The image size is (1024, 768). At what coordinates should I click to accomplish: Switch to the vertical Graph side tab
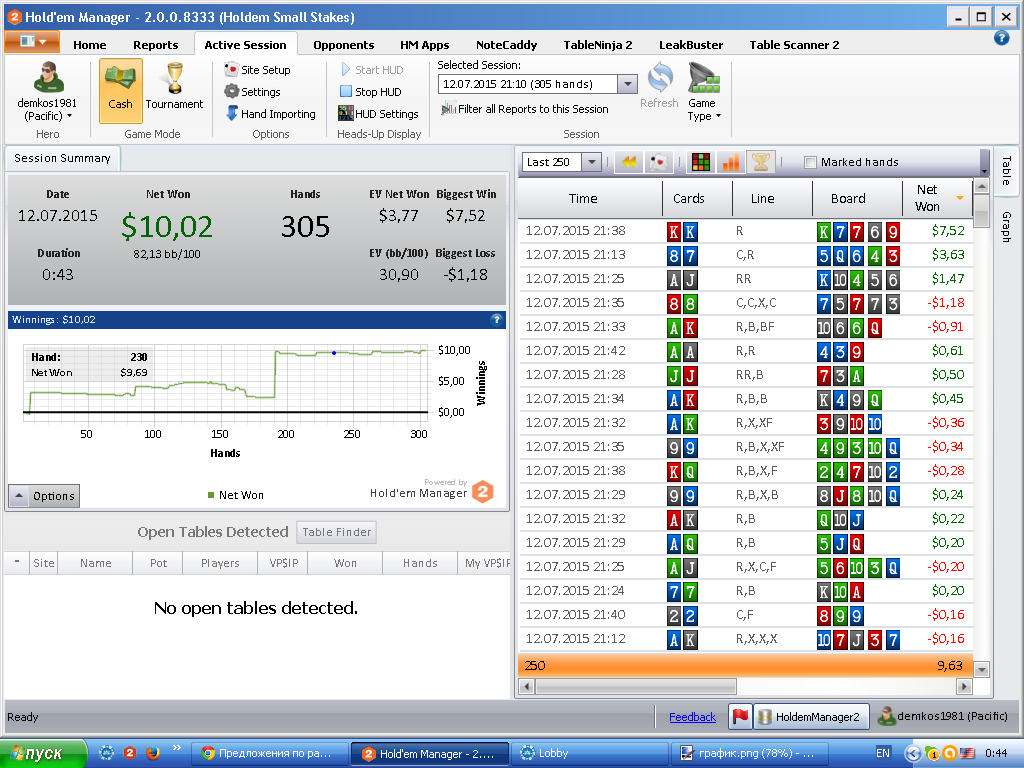click(1006, 227)
